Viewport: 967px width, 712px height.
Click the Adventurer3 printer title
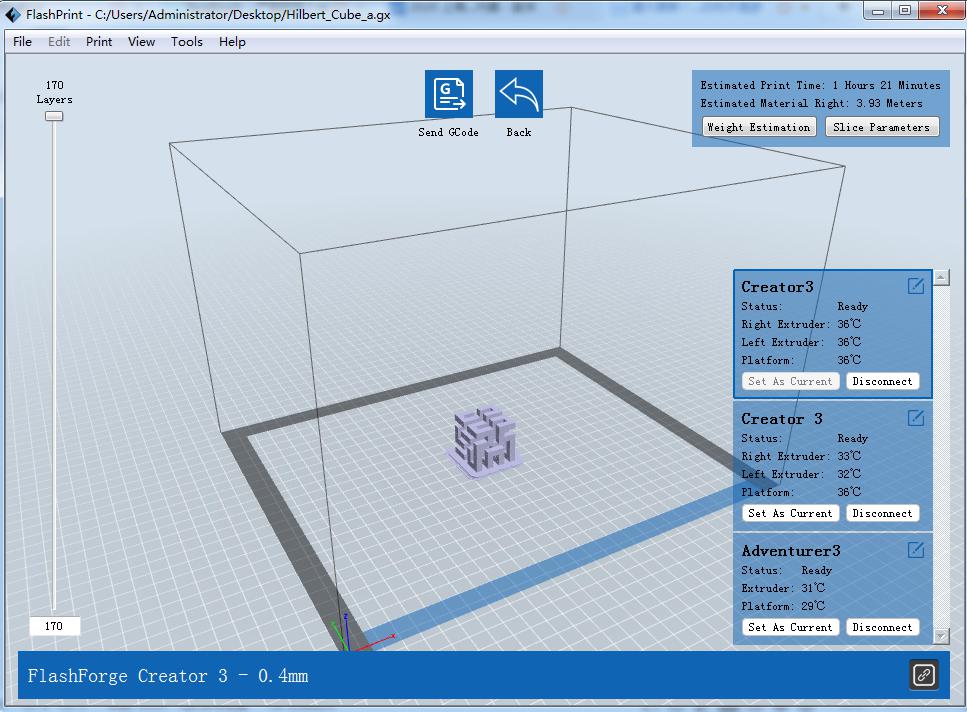pos(791,550)
